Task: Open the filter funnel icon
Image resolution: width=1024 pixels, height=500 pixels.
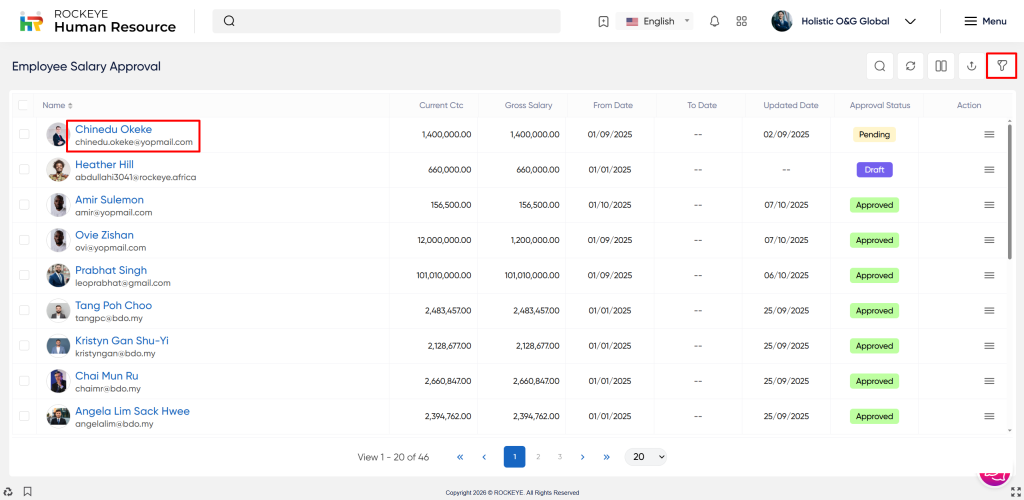Action: 1001,66
